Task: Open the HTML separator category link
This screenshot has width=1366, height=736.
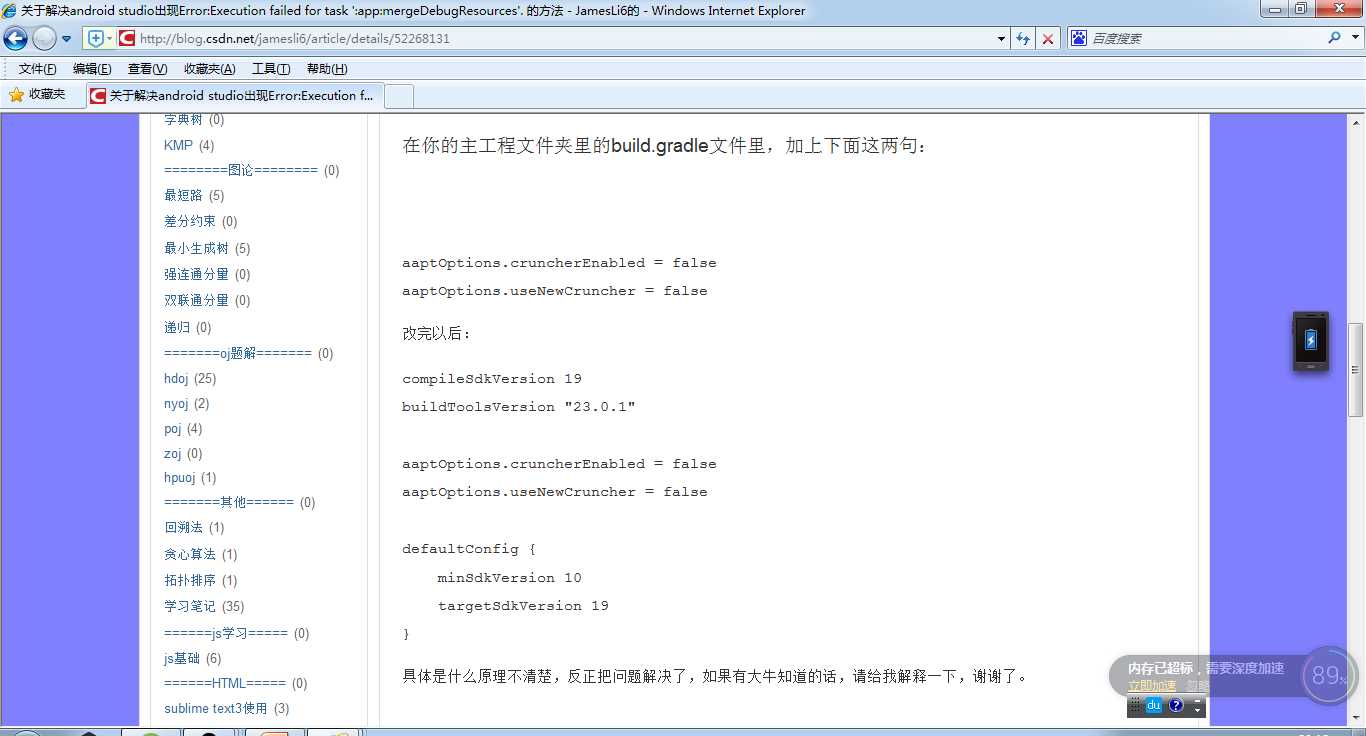Action: click(225, 683)
